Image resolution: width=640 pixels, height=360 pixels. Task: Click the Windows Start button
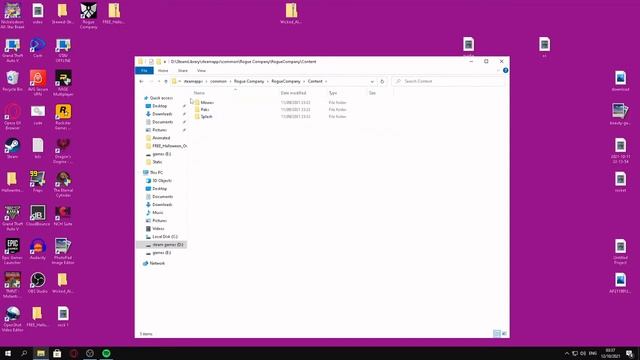8,353
